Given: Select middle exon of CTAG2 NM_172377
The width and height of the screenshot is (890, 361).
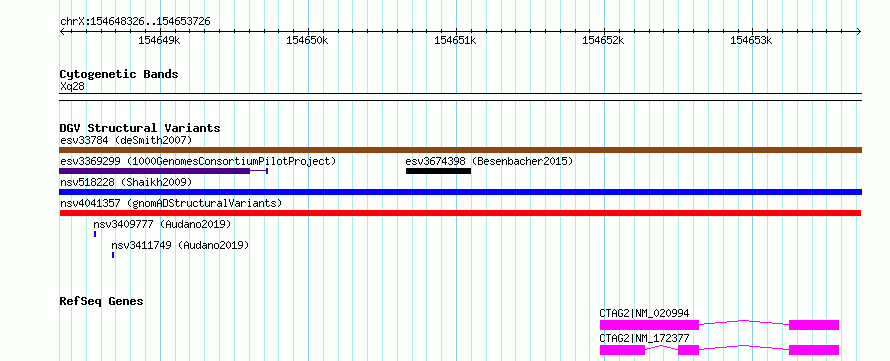Looking at the screenshot, I should [x=688, y=350].
